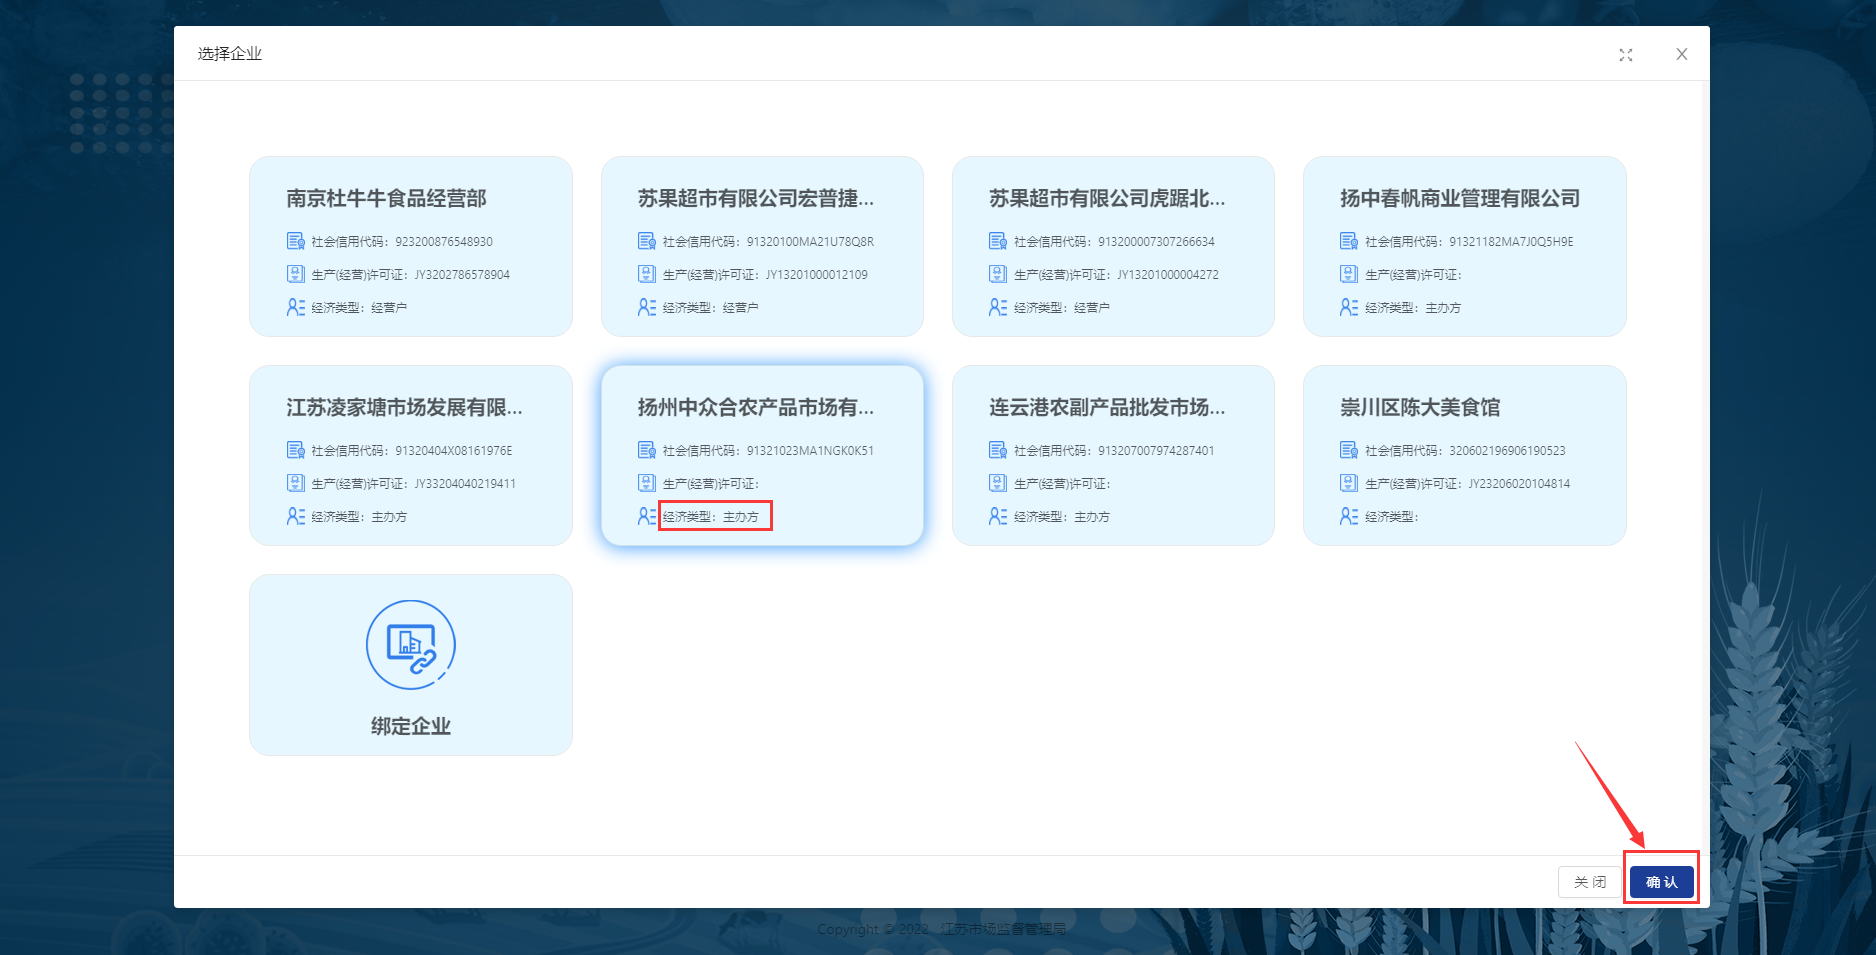Viewport: 1876px width, 955px height.
Task: Choose the 苏果超市有限公司宏普捷 card
Action: 761,246
